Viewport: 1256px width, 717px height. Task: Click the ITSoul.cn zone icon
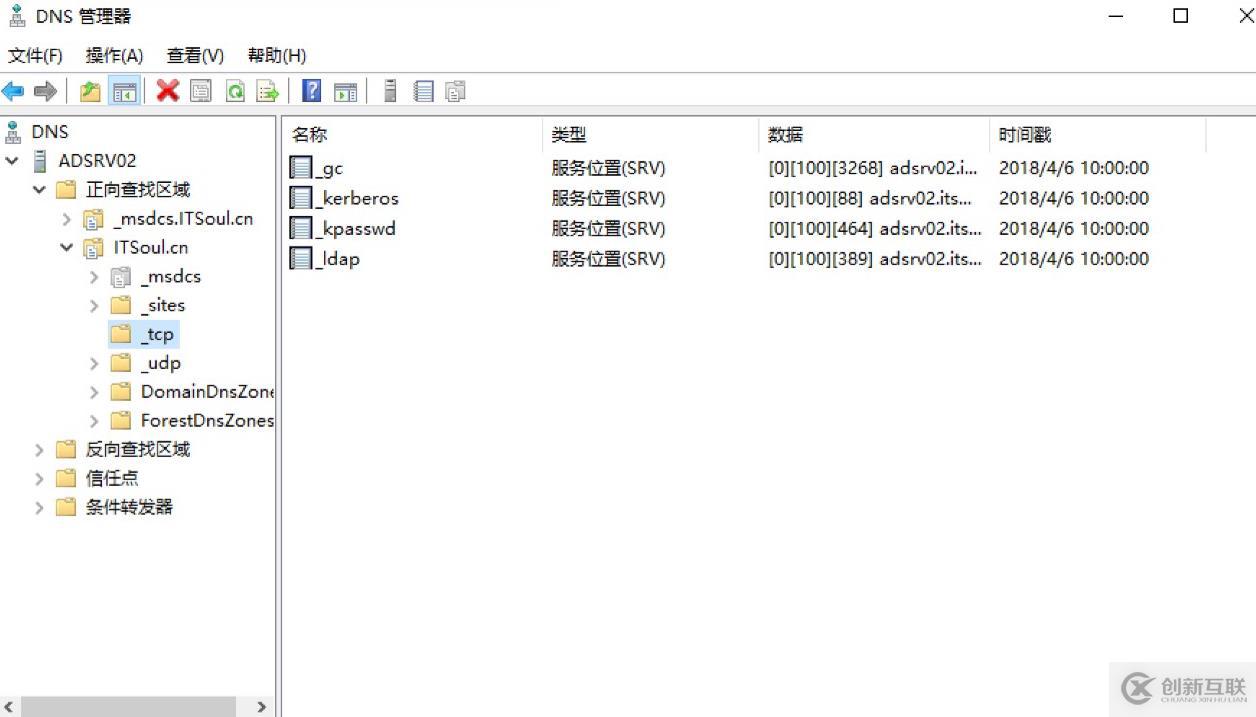94,247
